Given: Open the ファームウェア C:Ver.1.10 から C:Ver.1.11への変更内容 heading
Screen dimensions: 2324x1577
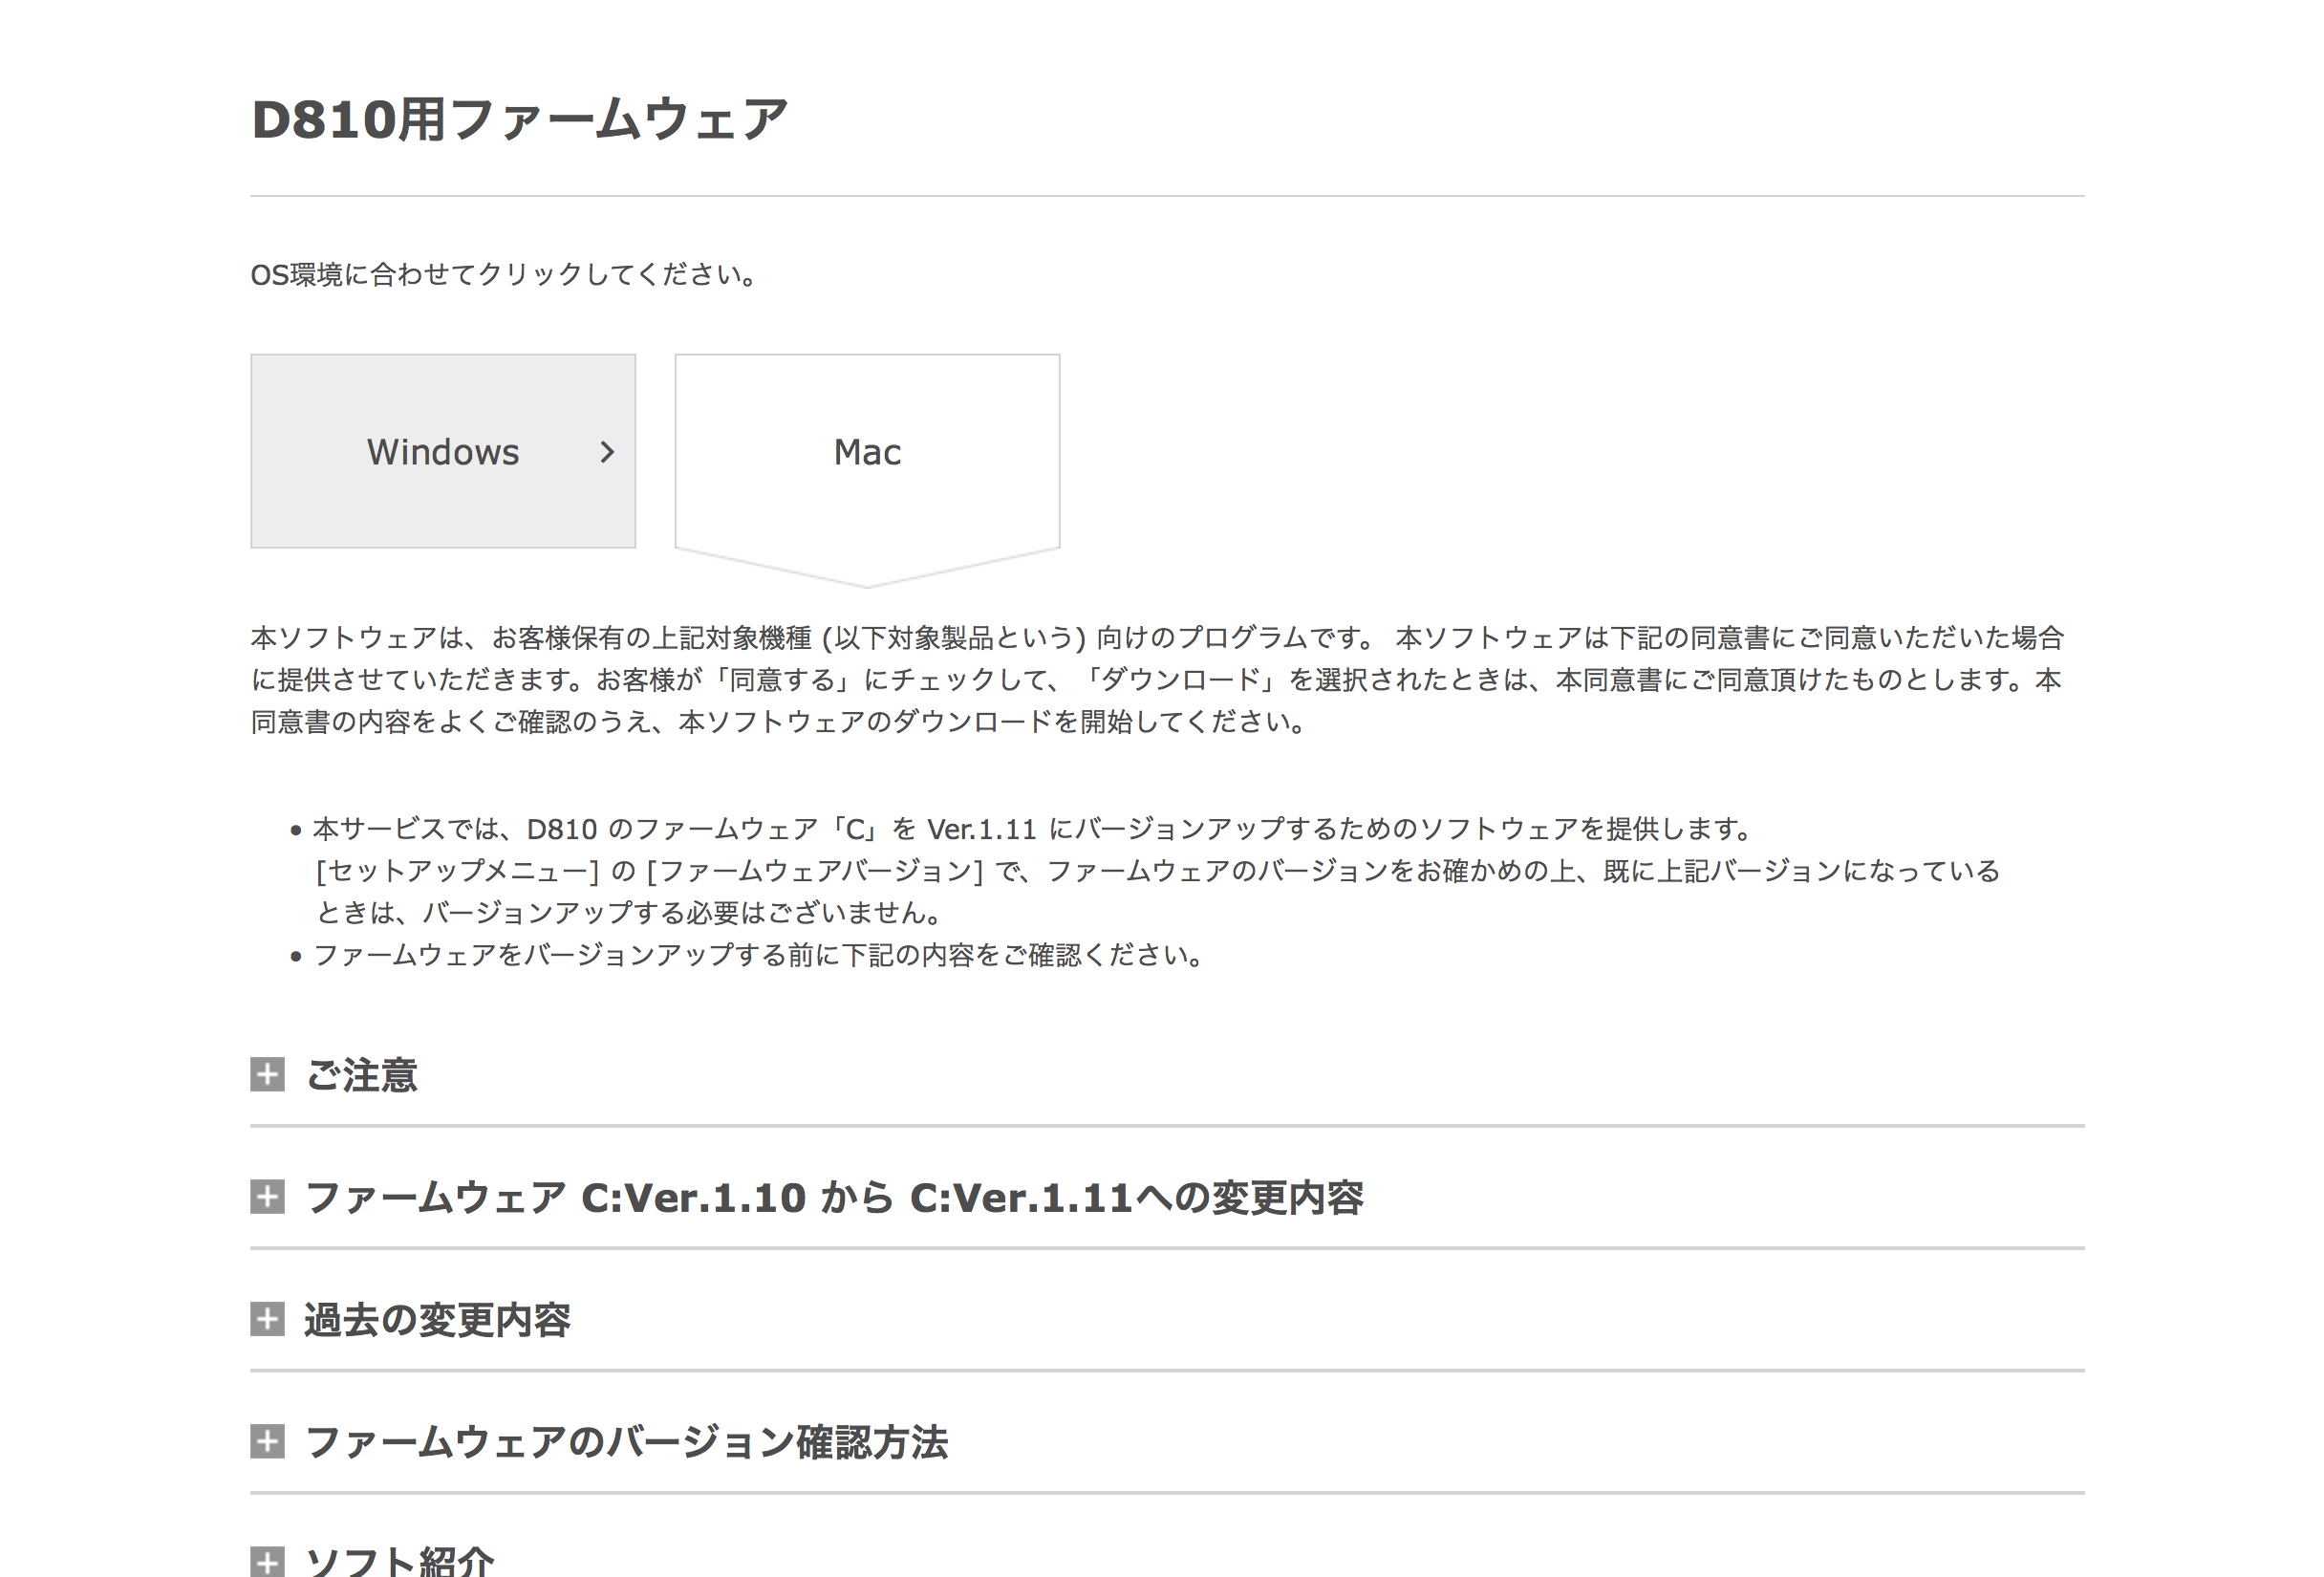Looking at the screenshot, I should (x=834, y=1197).
